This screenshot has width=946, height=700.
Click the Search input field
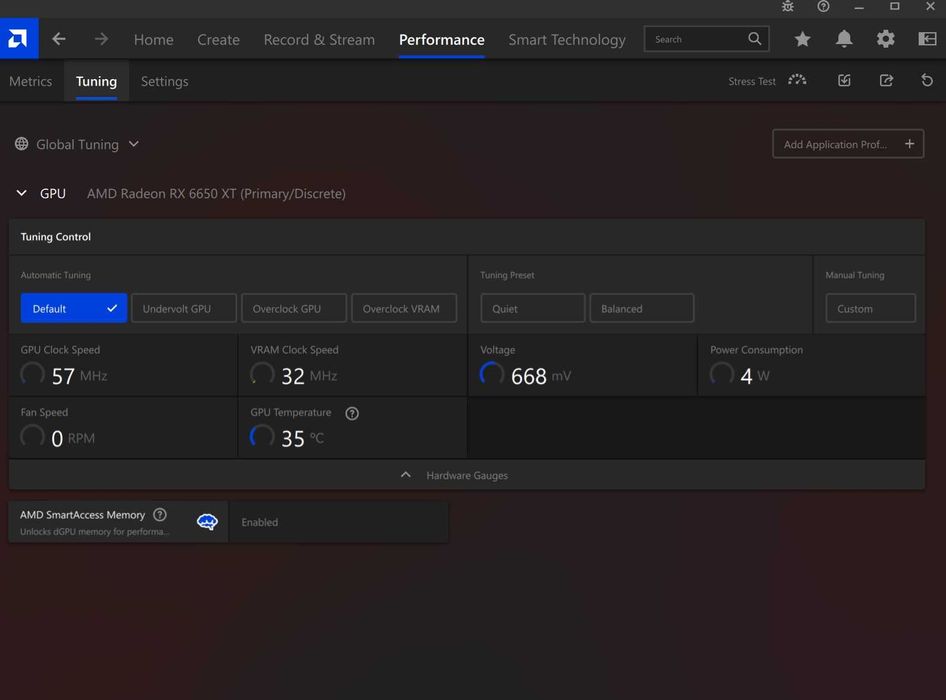(x=695, y=39)
